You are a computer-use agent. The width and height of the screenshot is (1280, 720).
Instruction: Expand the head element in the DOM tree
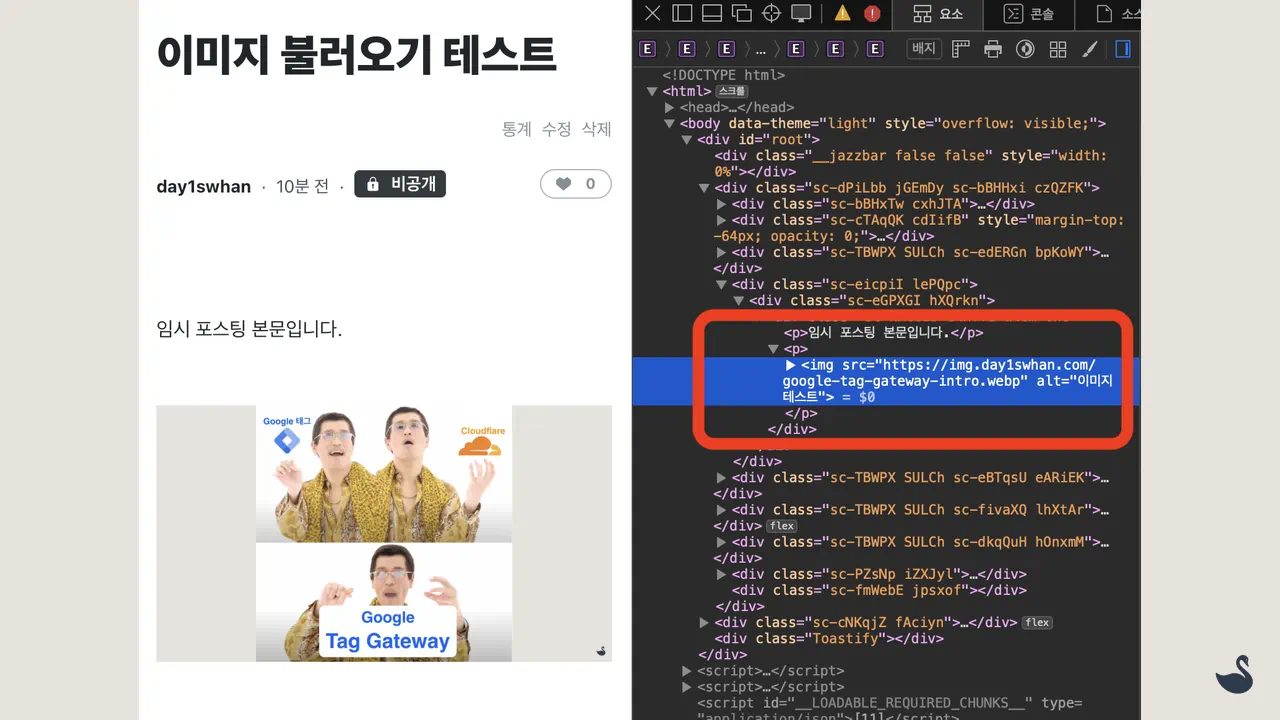[670, 107]
